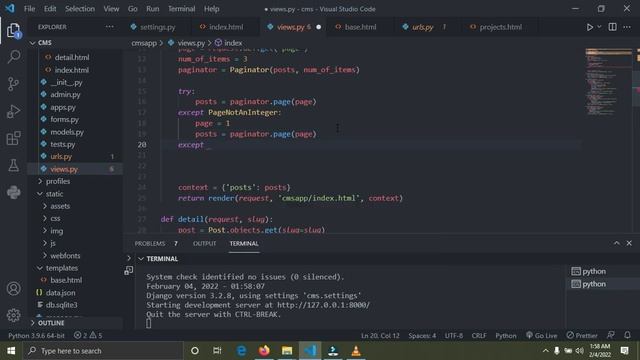Open the Extensions view icon

click(13, 138)
